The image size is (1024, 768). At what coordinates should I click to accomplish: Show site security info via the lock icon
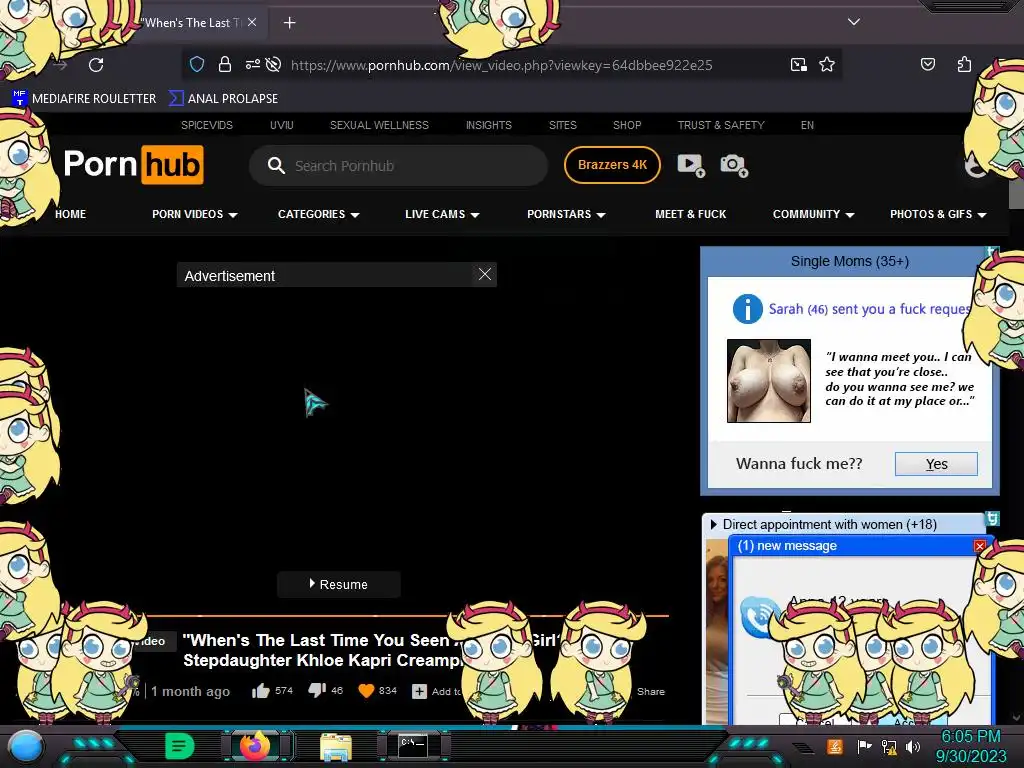click(225, 64)
